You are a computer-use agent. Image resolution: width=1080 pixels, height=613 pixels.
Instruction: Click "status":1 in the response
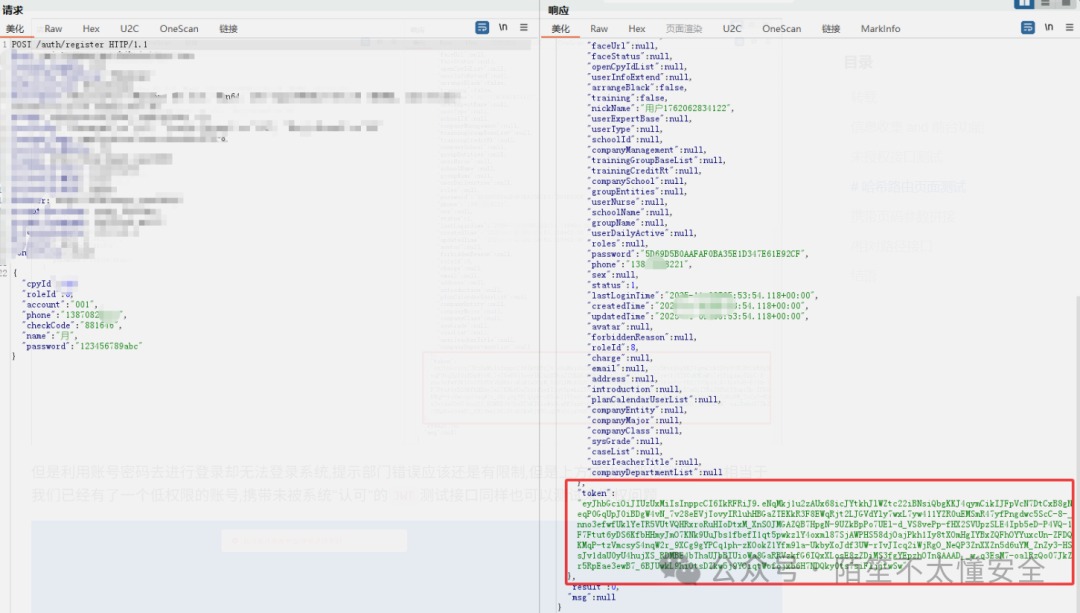point(613,284)
